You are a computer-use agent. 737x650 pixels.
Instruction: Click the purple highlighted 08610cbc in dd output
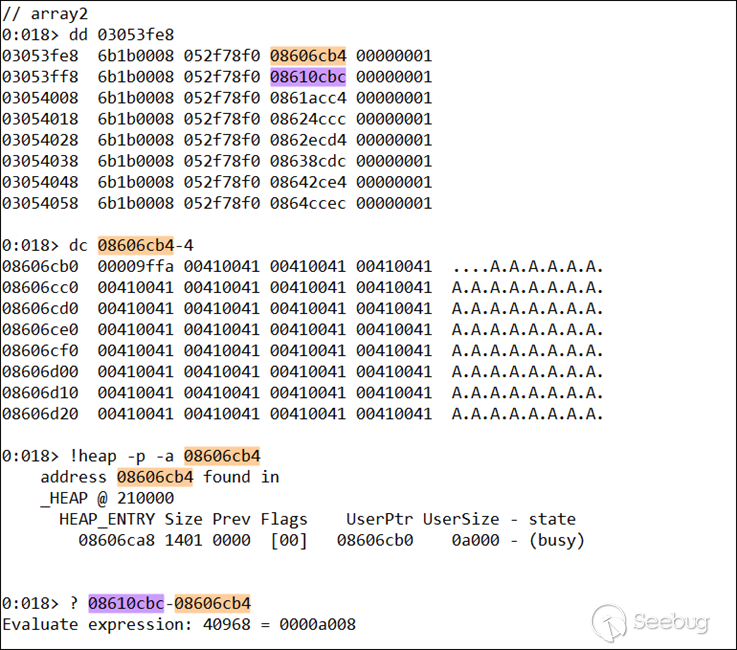click(x=308, y=77)
